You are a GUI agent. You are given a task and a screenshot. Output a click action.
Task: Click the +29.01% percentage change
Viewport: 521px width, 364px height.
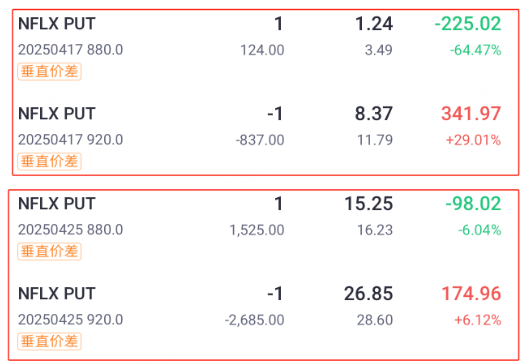coord(473,140)
